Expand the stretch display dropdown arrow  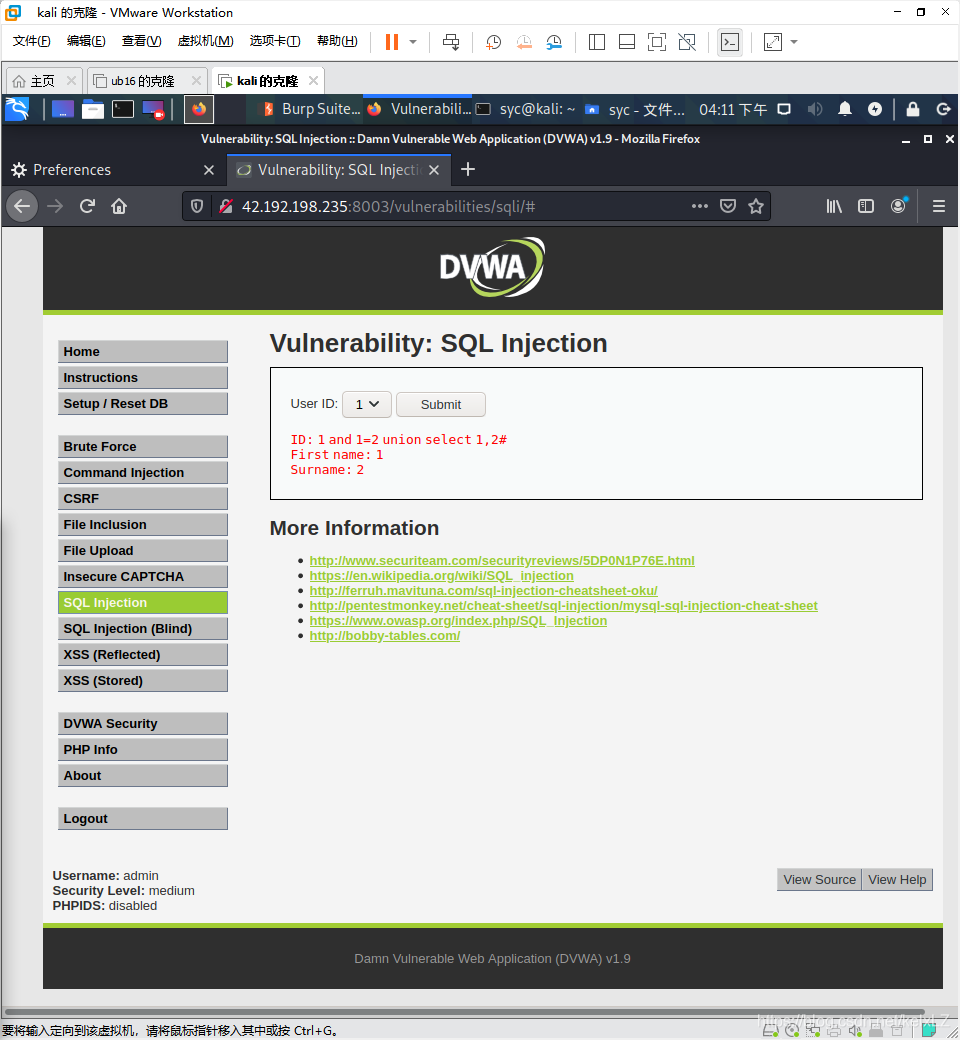click(x=794, y=42)
